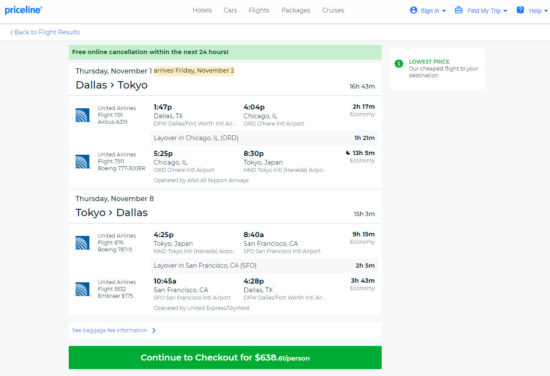Click 'Airbus A319' aircraft text

click(x=112, y=122)
